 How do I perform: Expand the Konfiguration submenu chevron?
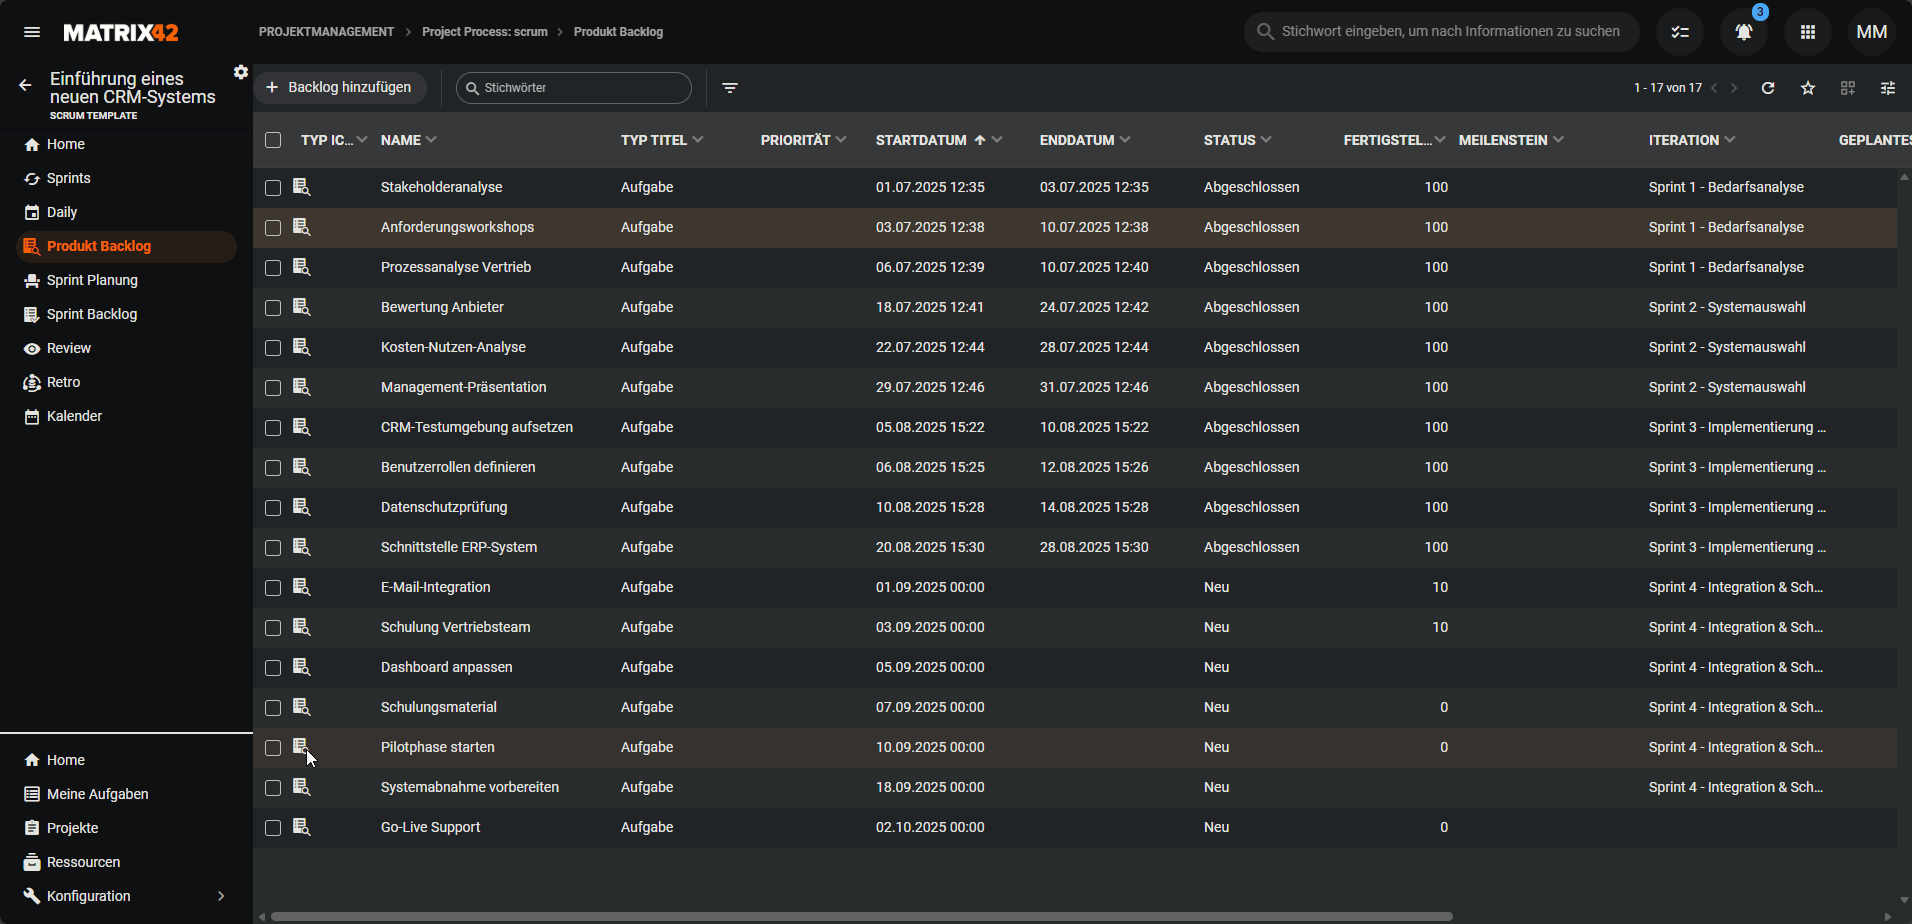pyautogui.click(x=221, y=896)
